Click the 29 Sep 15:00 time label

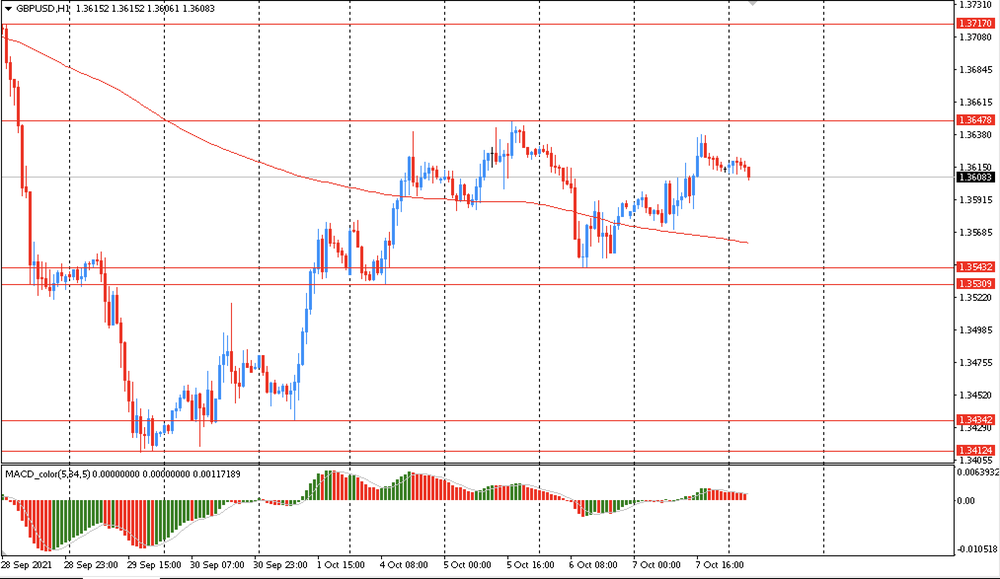pos(154,565)
